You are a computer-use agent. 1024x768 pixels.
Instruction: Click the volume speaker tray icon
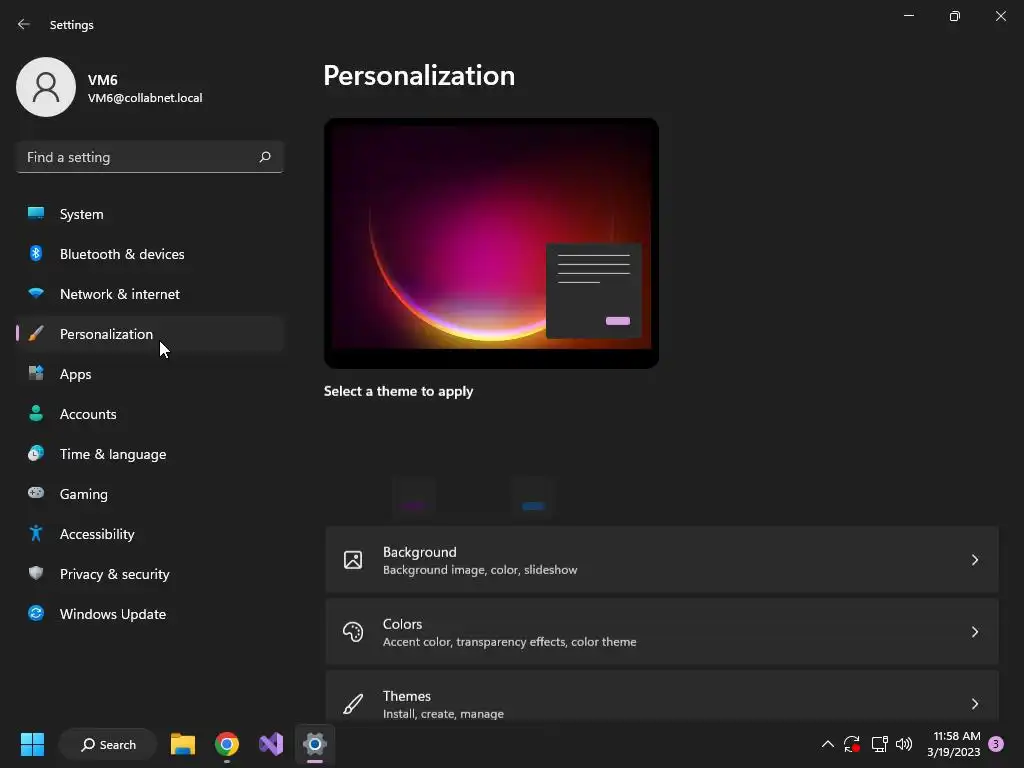point(904,744)
